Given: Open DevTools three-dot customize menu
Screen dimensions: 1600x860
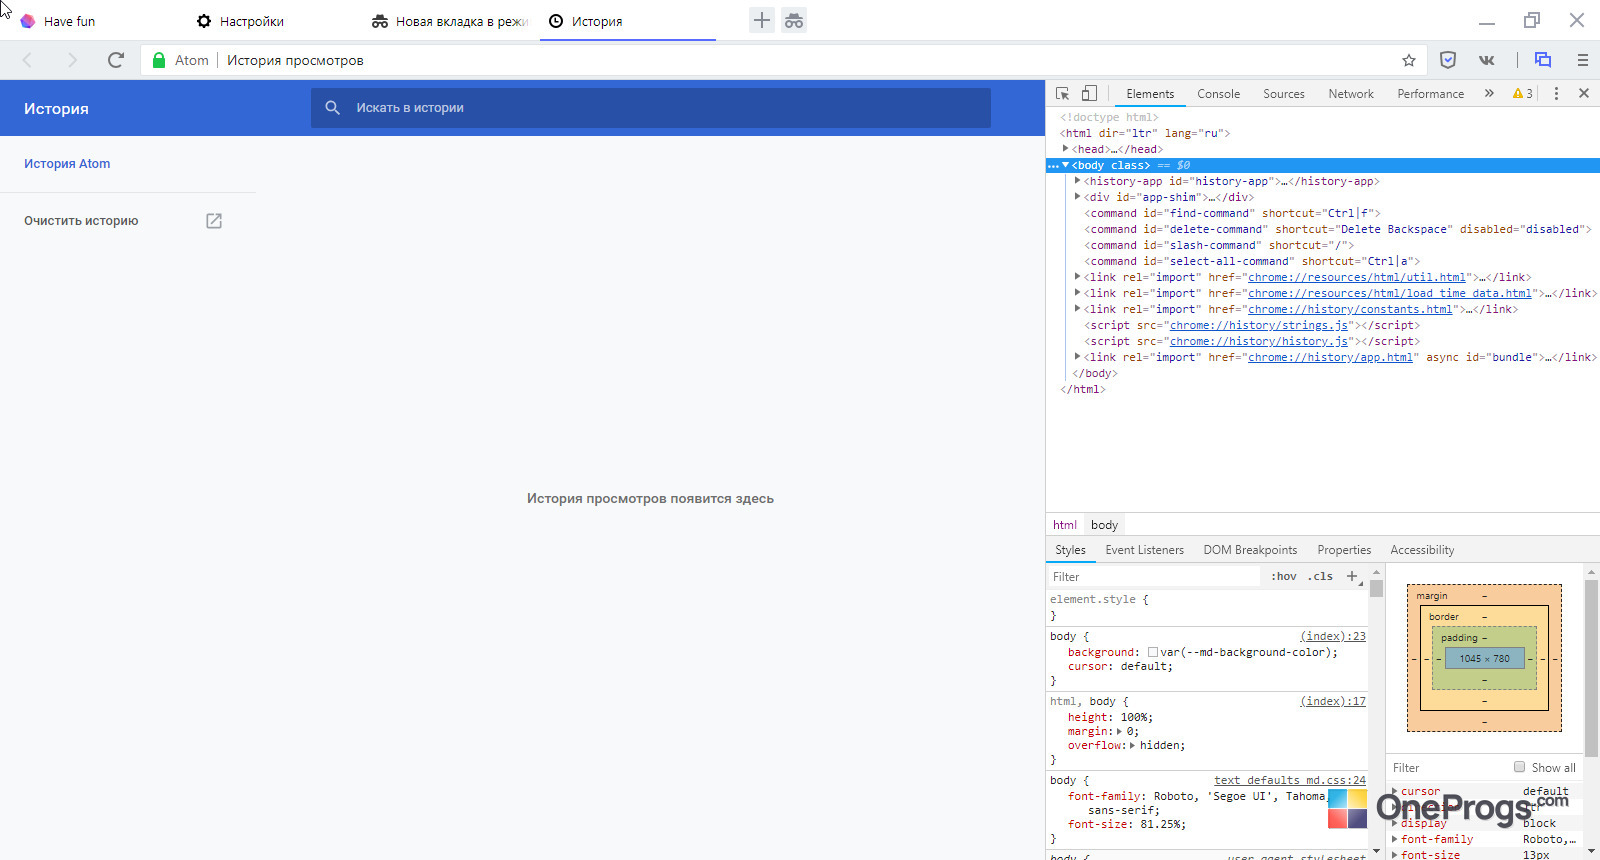Looking at the screenshot, I should [x=1556, y=93].
